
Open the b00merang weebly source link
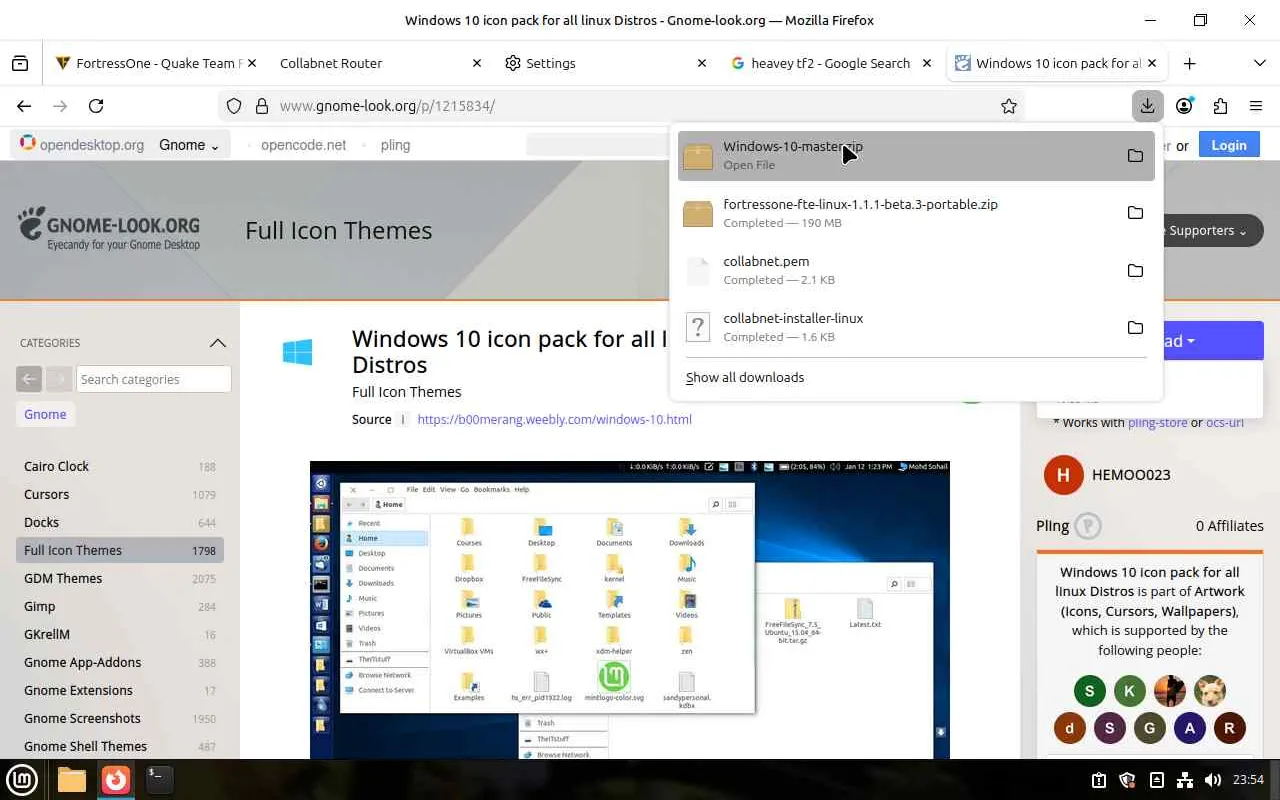[x=555, y=419]
